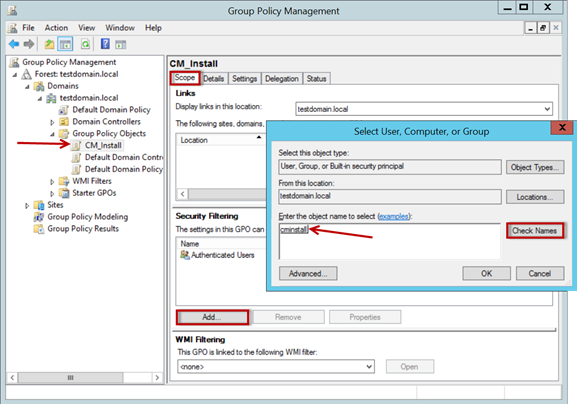Open the Display links location dropdown
The height and width of the screenshot is (404, 577).
coord(547,109)
